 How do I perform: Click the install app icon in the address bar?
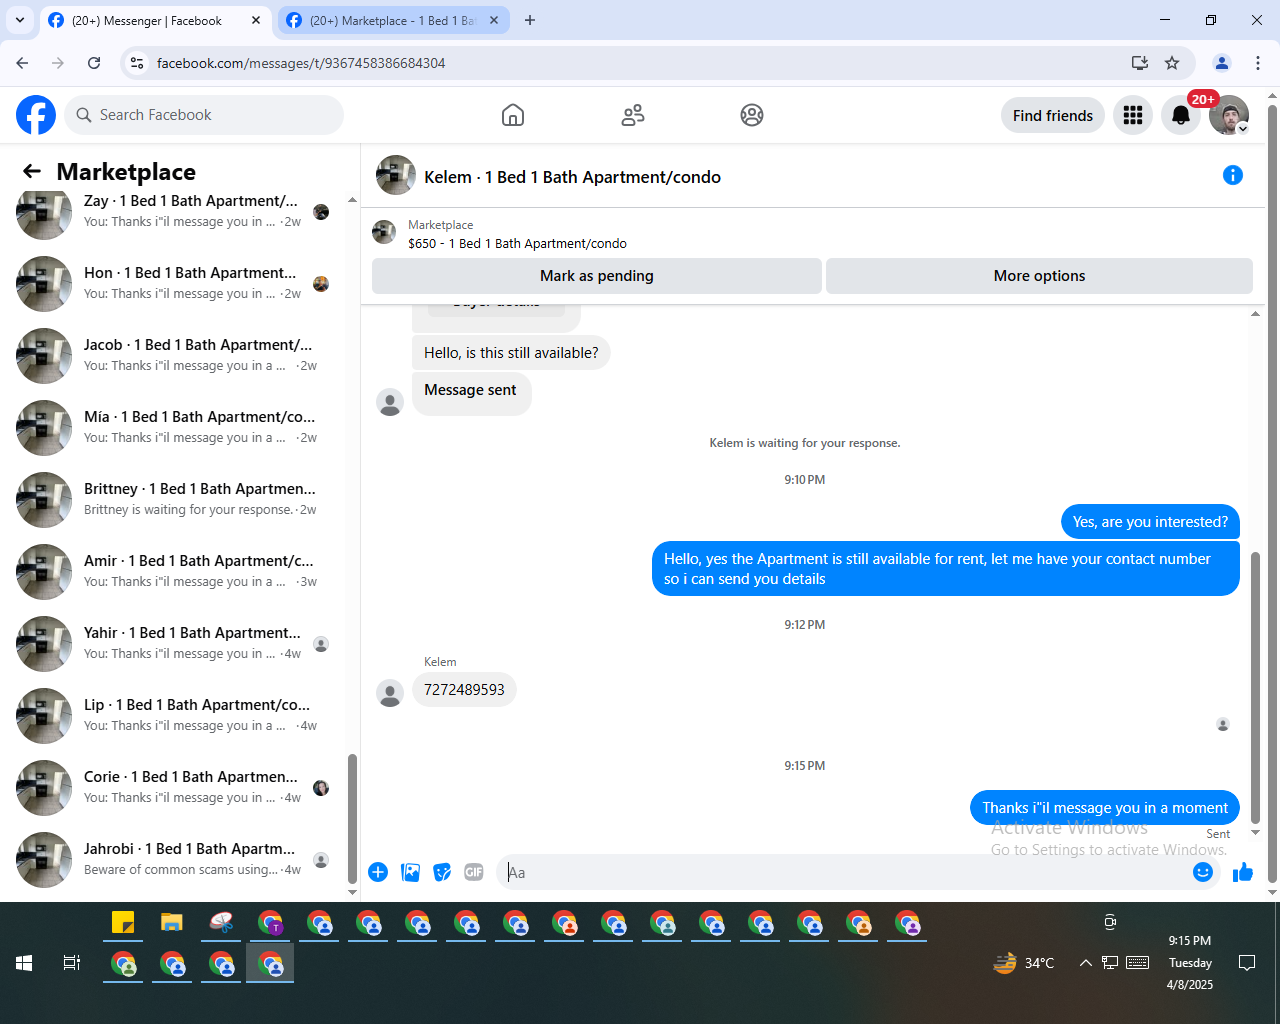click(1140, 63)
